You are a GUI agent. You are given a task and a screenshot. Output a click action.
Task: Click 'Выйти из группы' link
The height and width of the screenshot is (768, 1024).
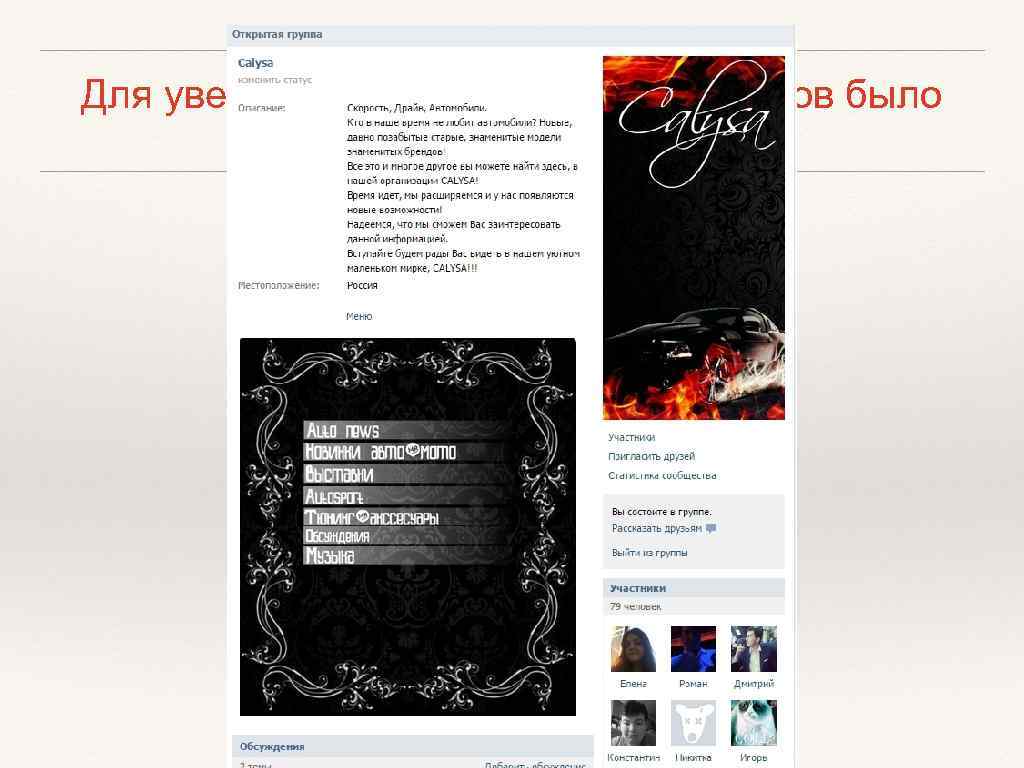pos(649,552)
